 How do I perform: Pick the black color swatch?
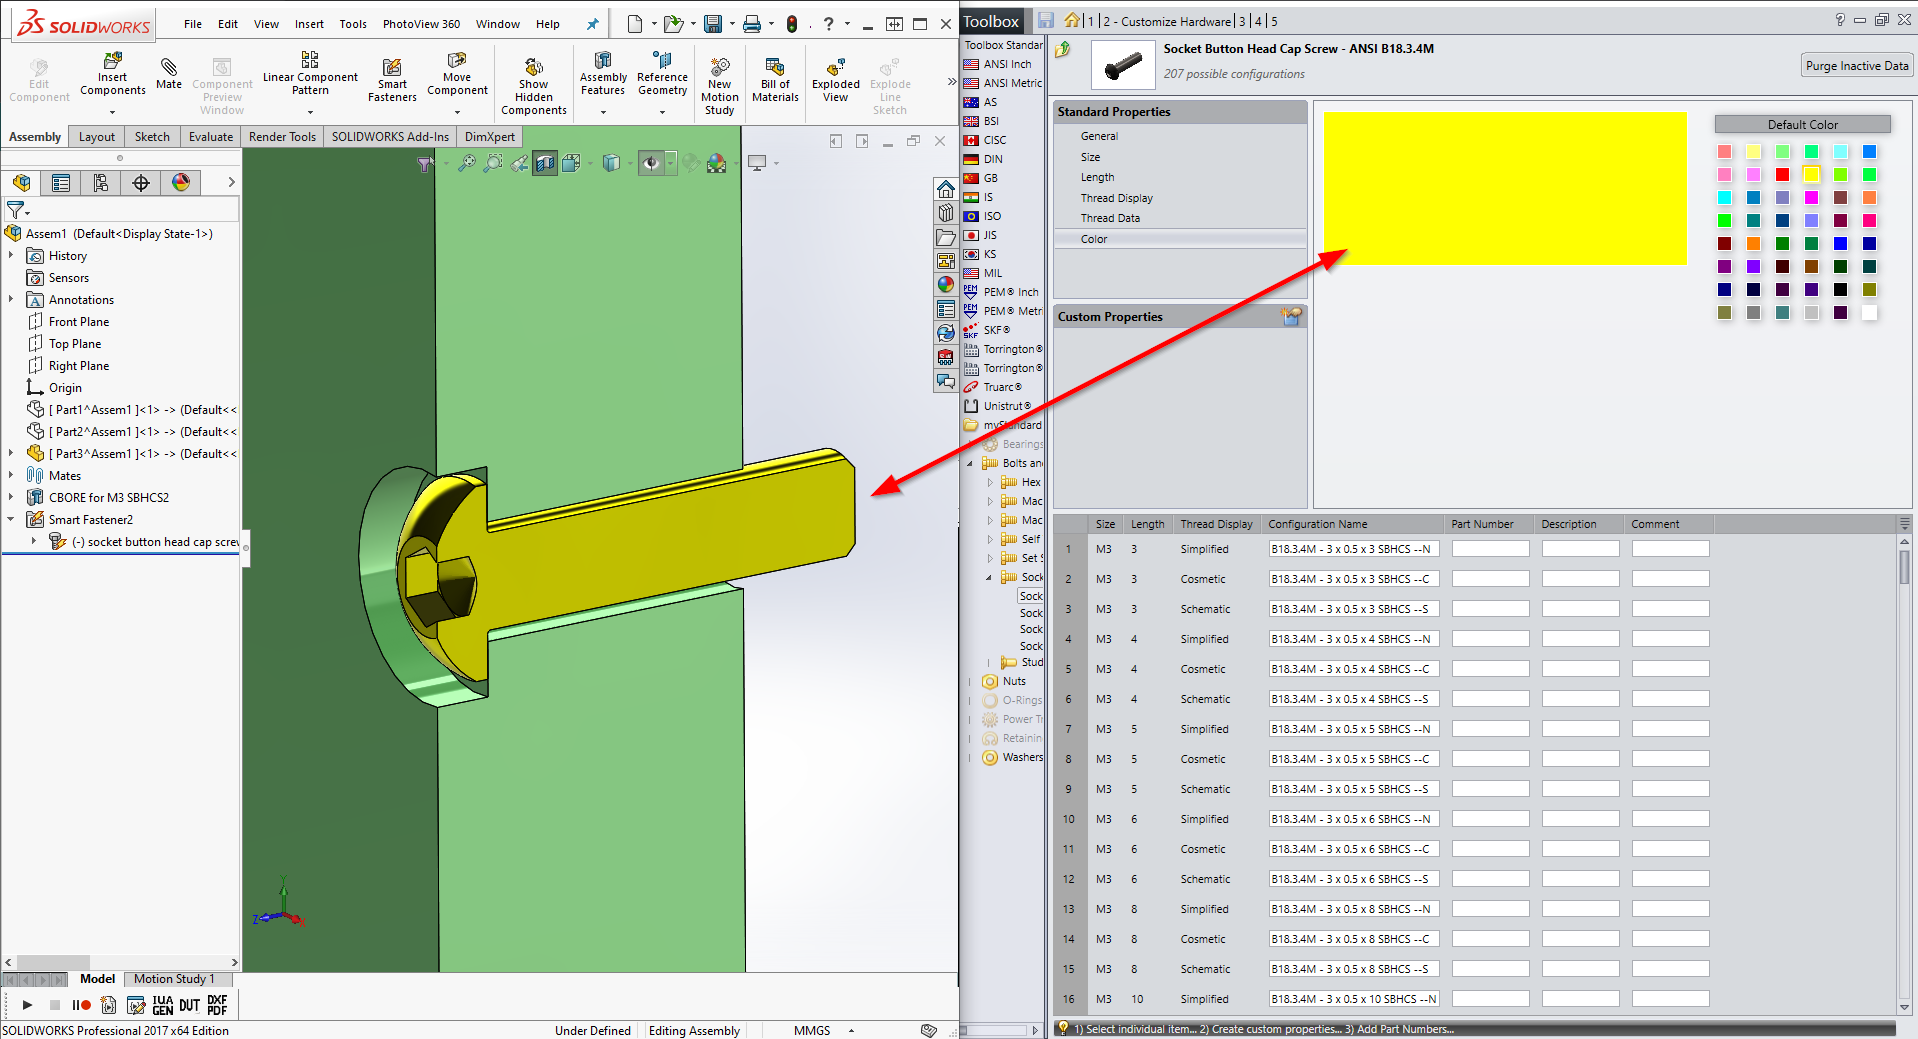(x=1840, y=289)
